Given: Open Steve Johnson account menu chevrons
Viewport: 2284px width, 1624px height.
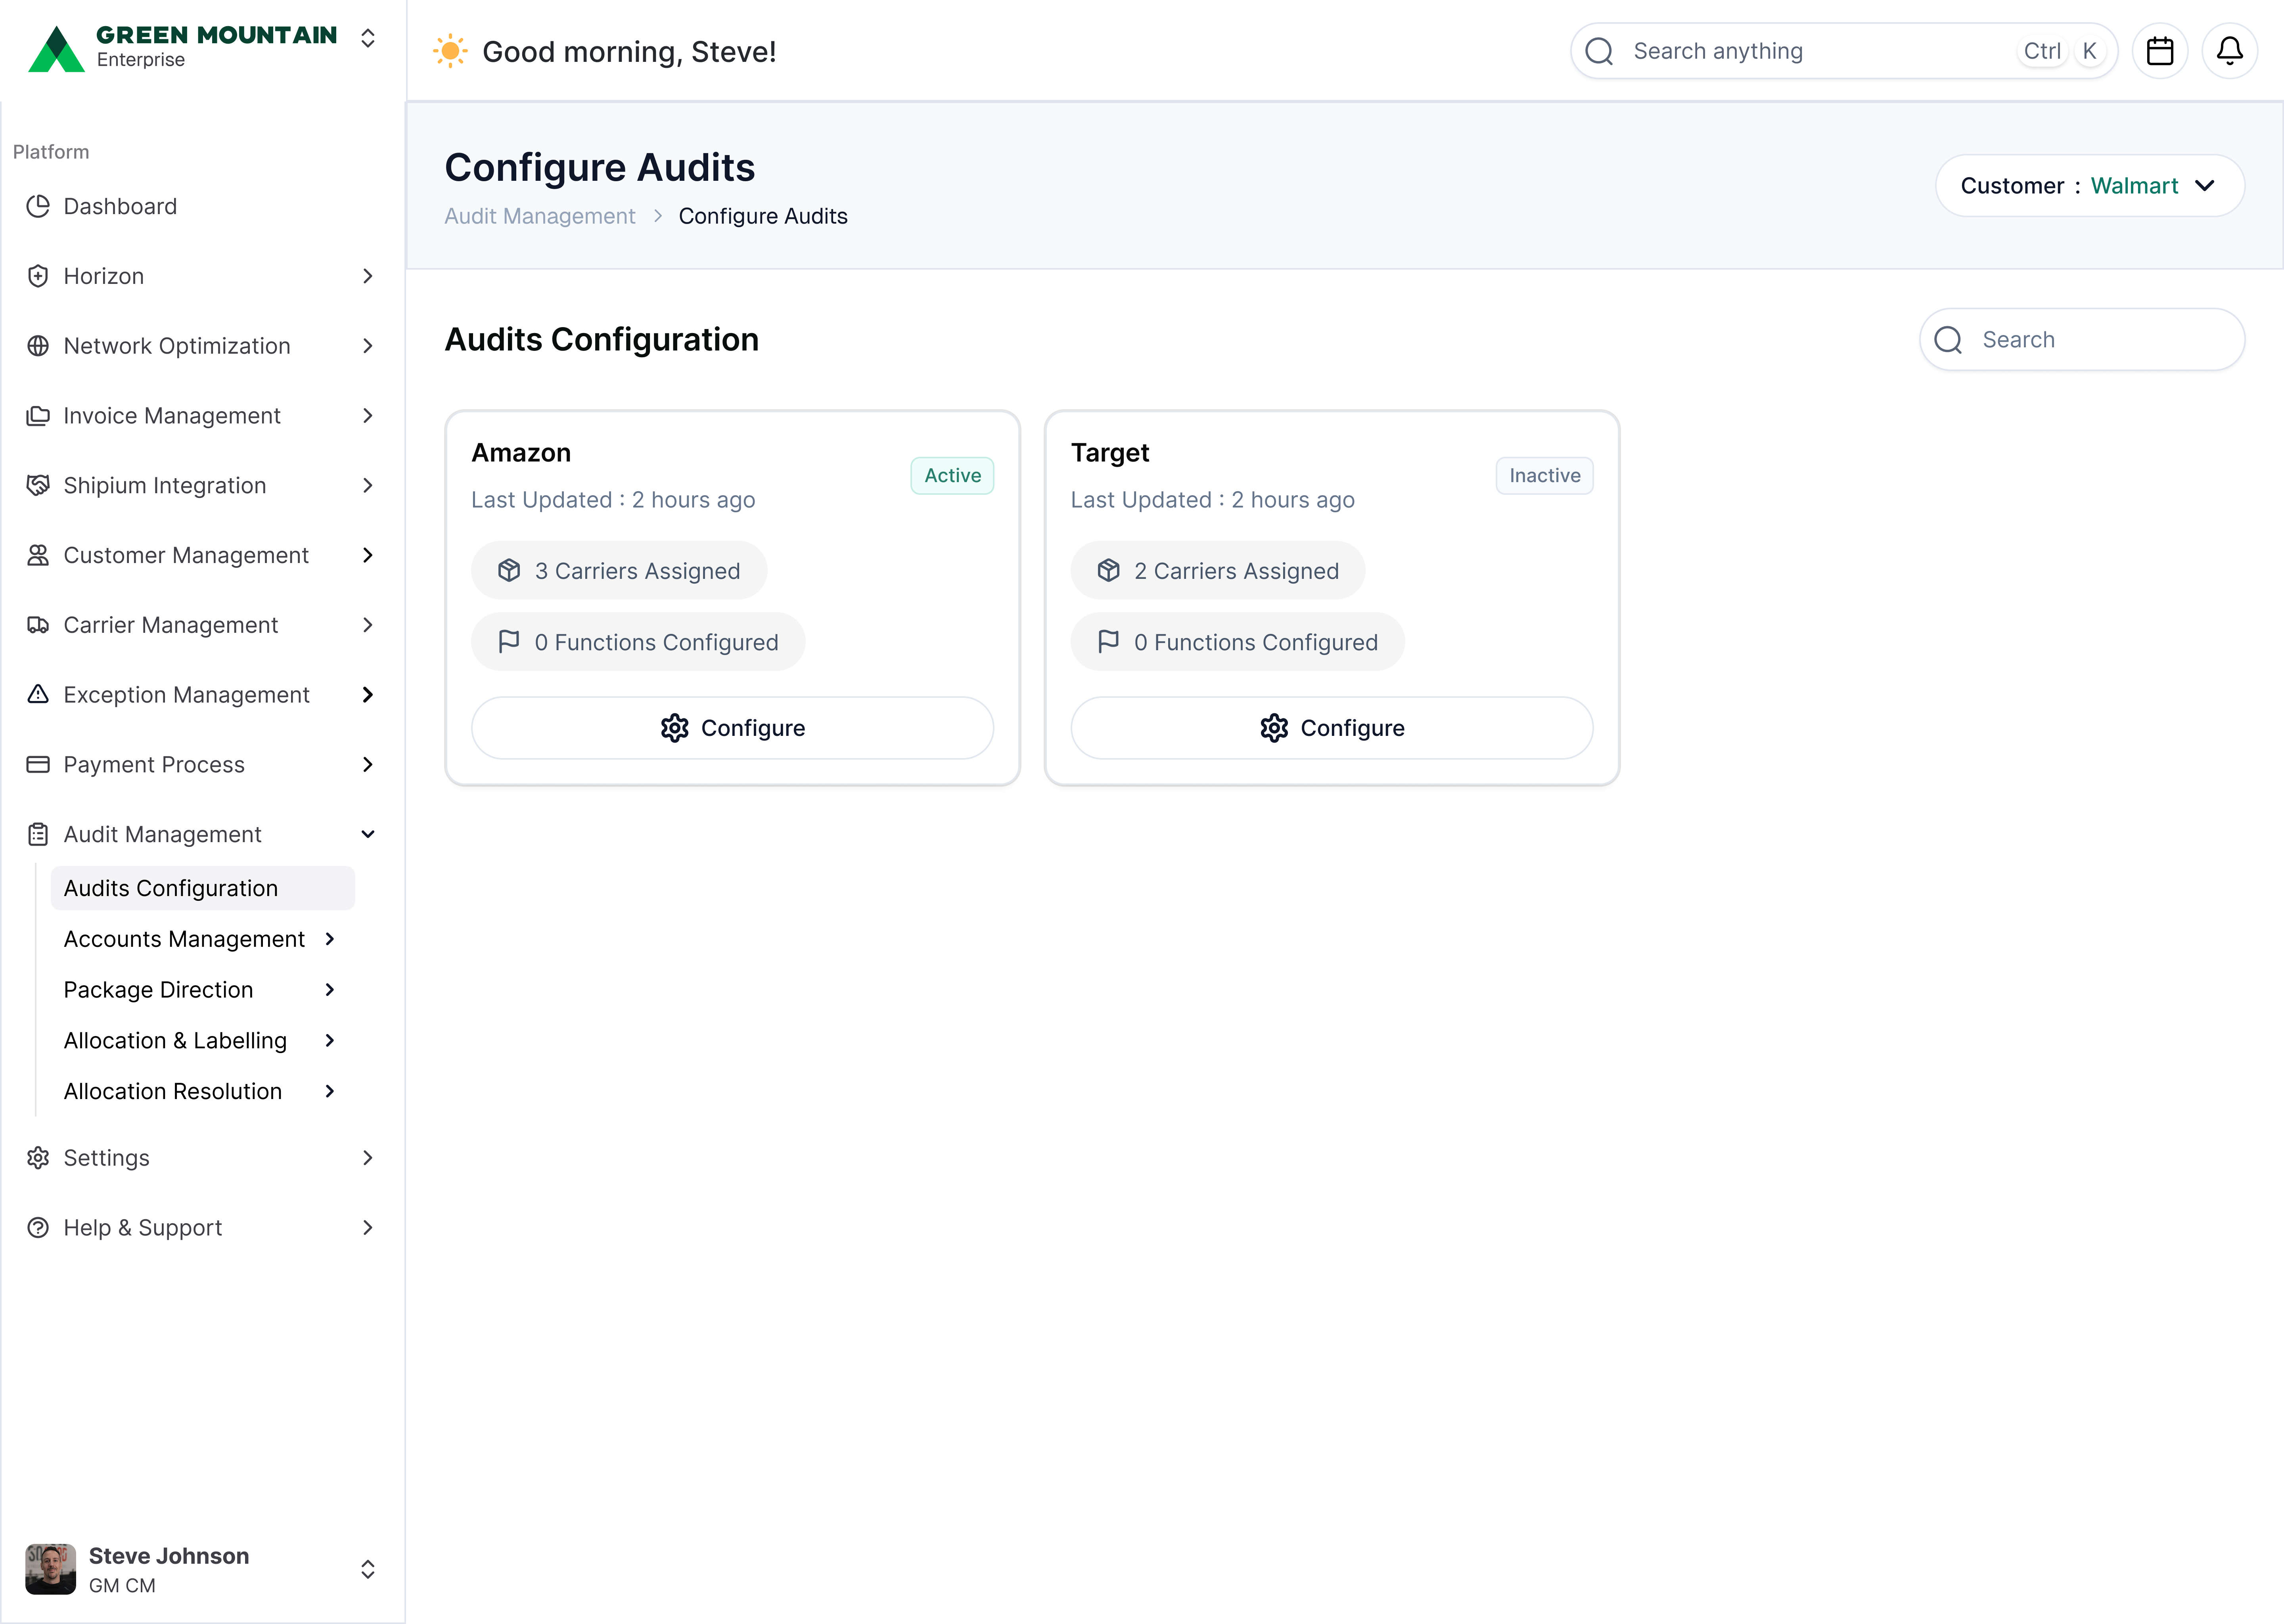Looking at the screenshot, I should point(368,1569).
